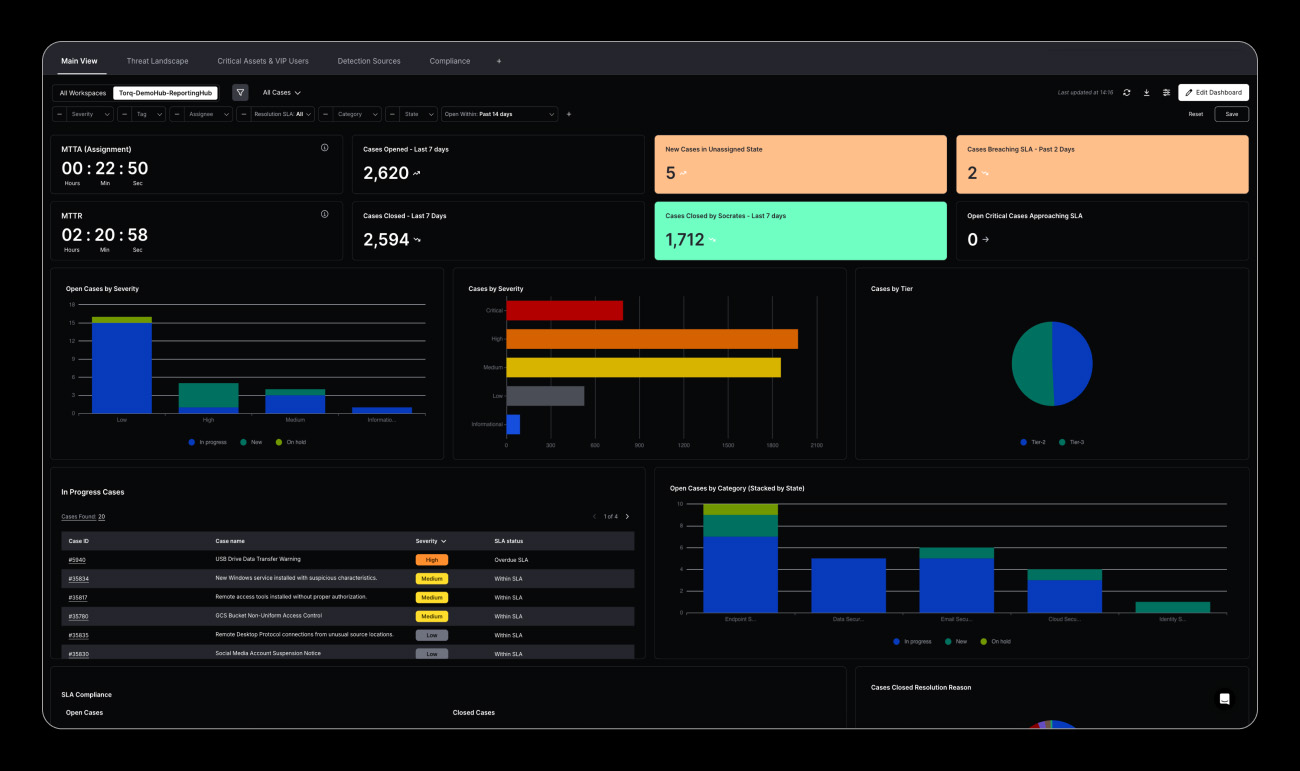
Task: Go to next page of In Progress Cases
Action: point(627,517)
